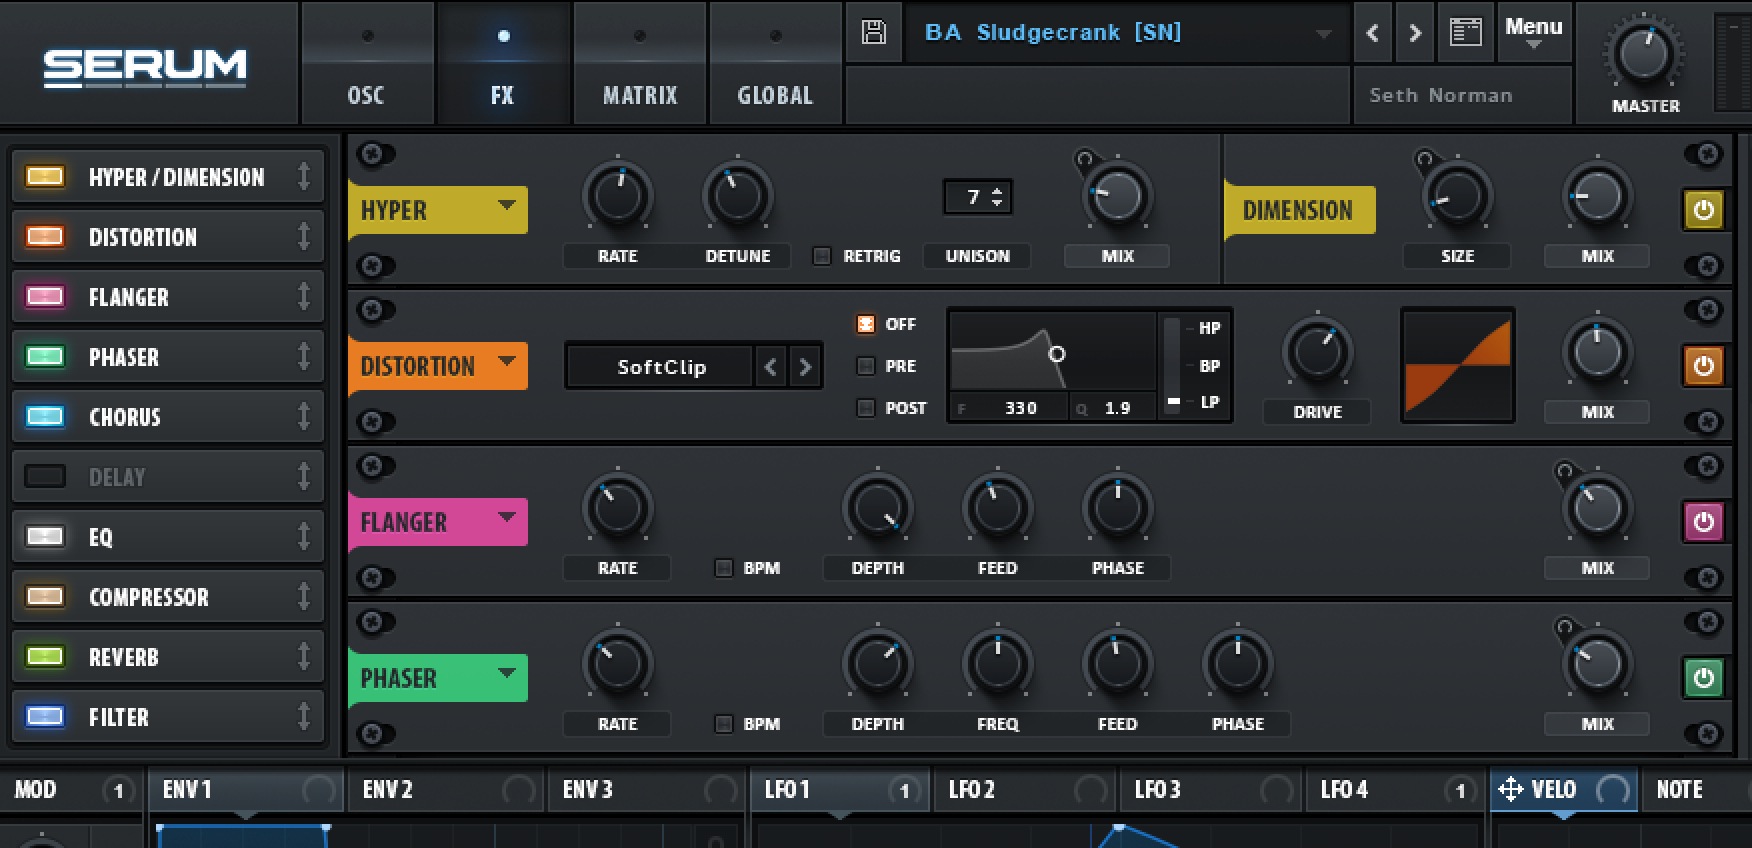Screen dimensions: 1752x848
Task: Click the Phaser reorder arrows
Action: coord(304,357)
